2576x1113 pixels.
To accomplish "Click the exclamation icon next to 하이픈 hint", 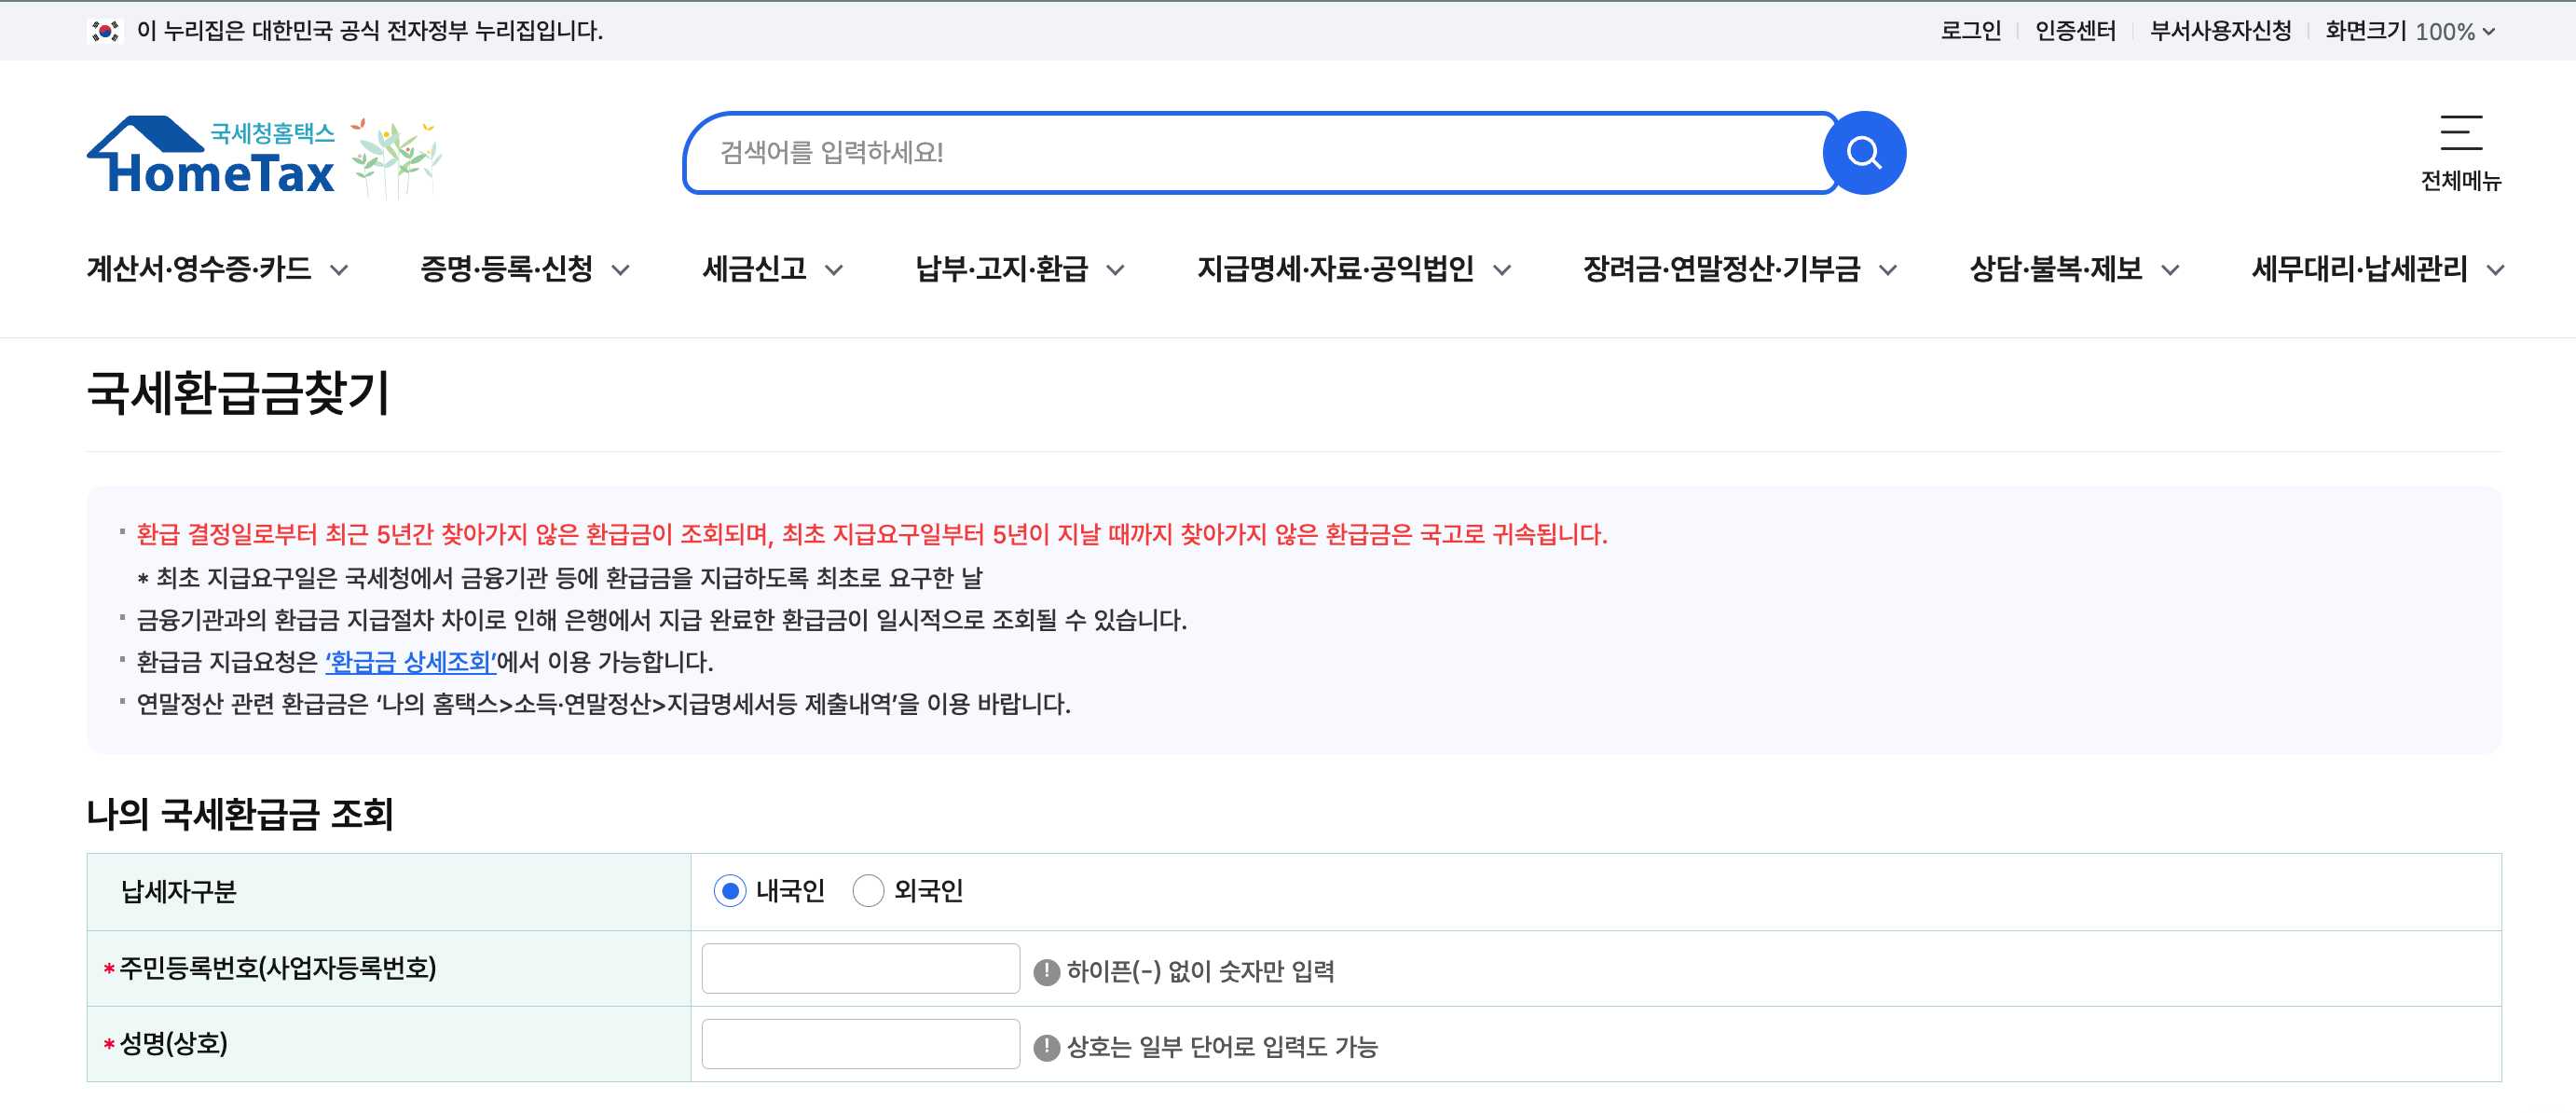I will click(1047, 971).
